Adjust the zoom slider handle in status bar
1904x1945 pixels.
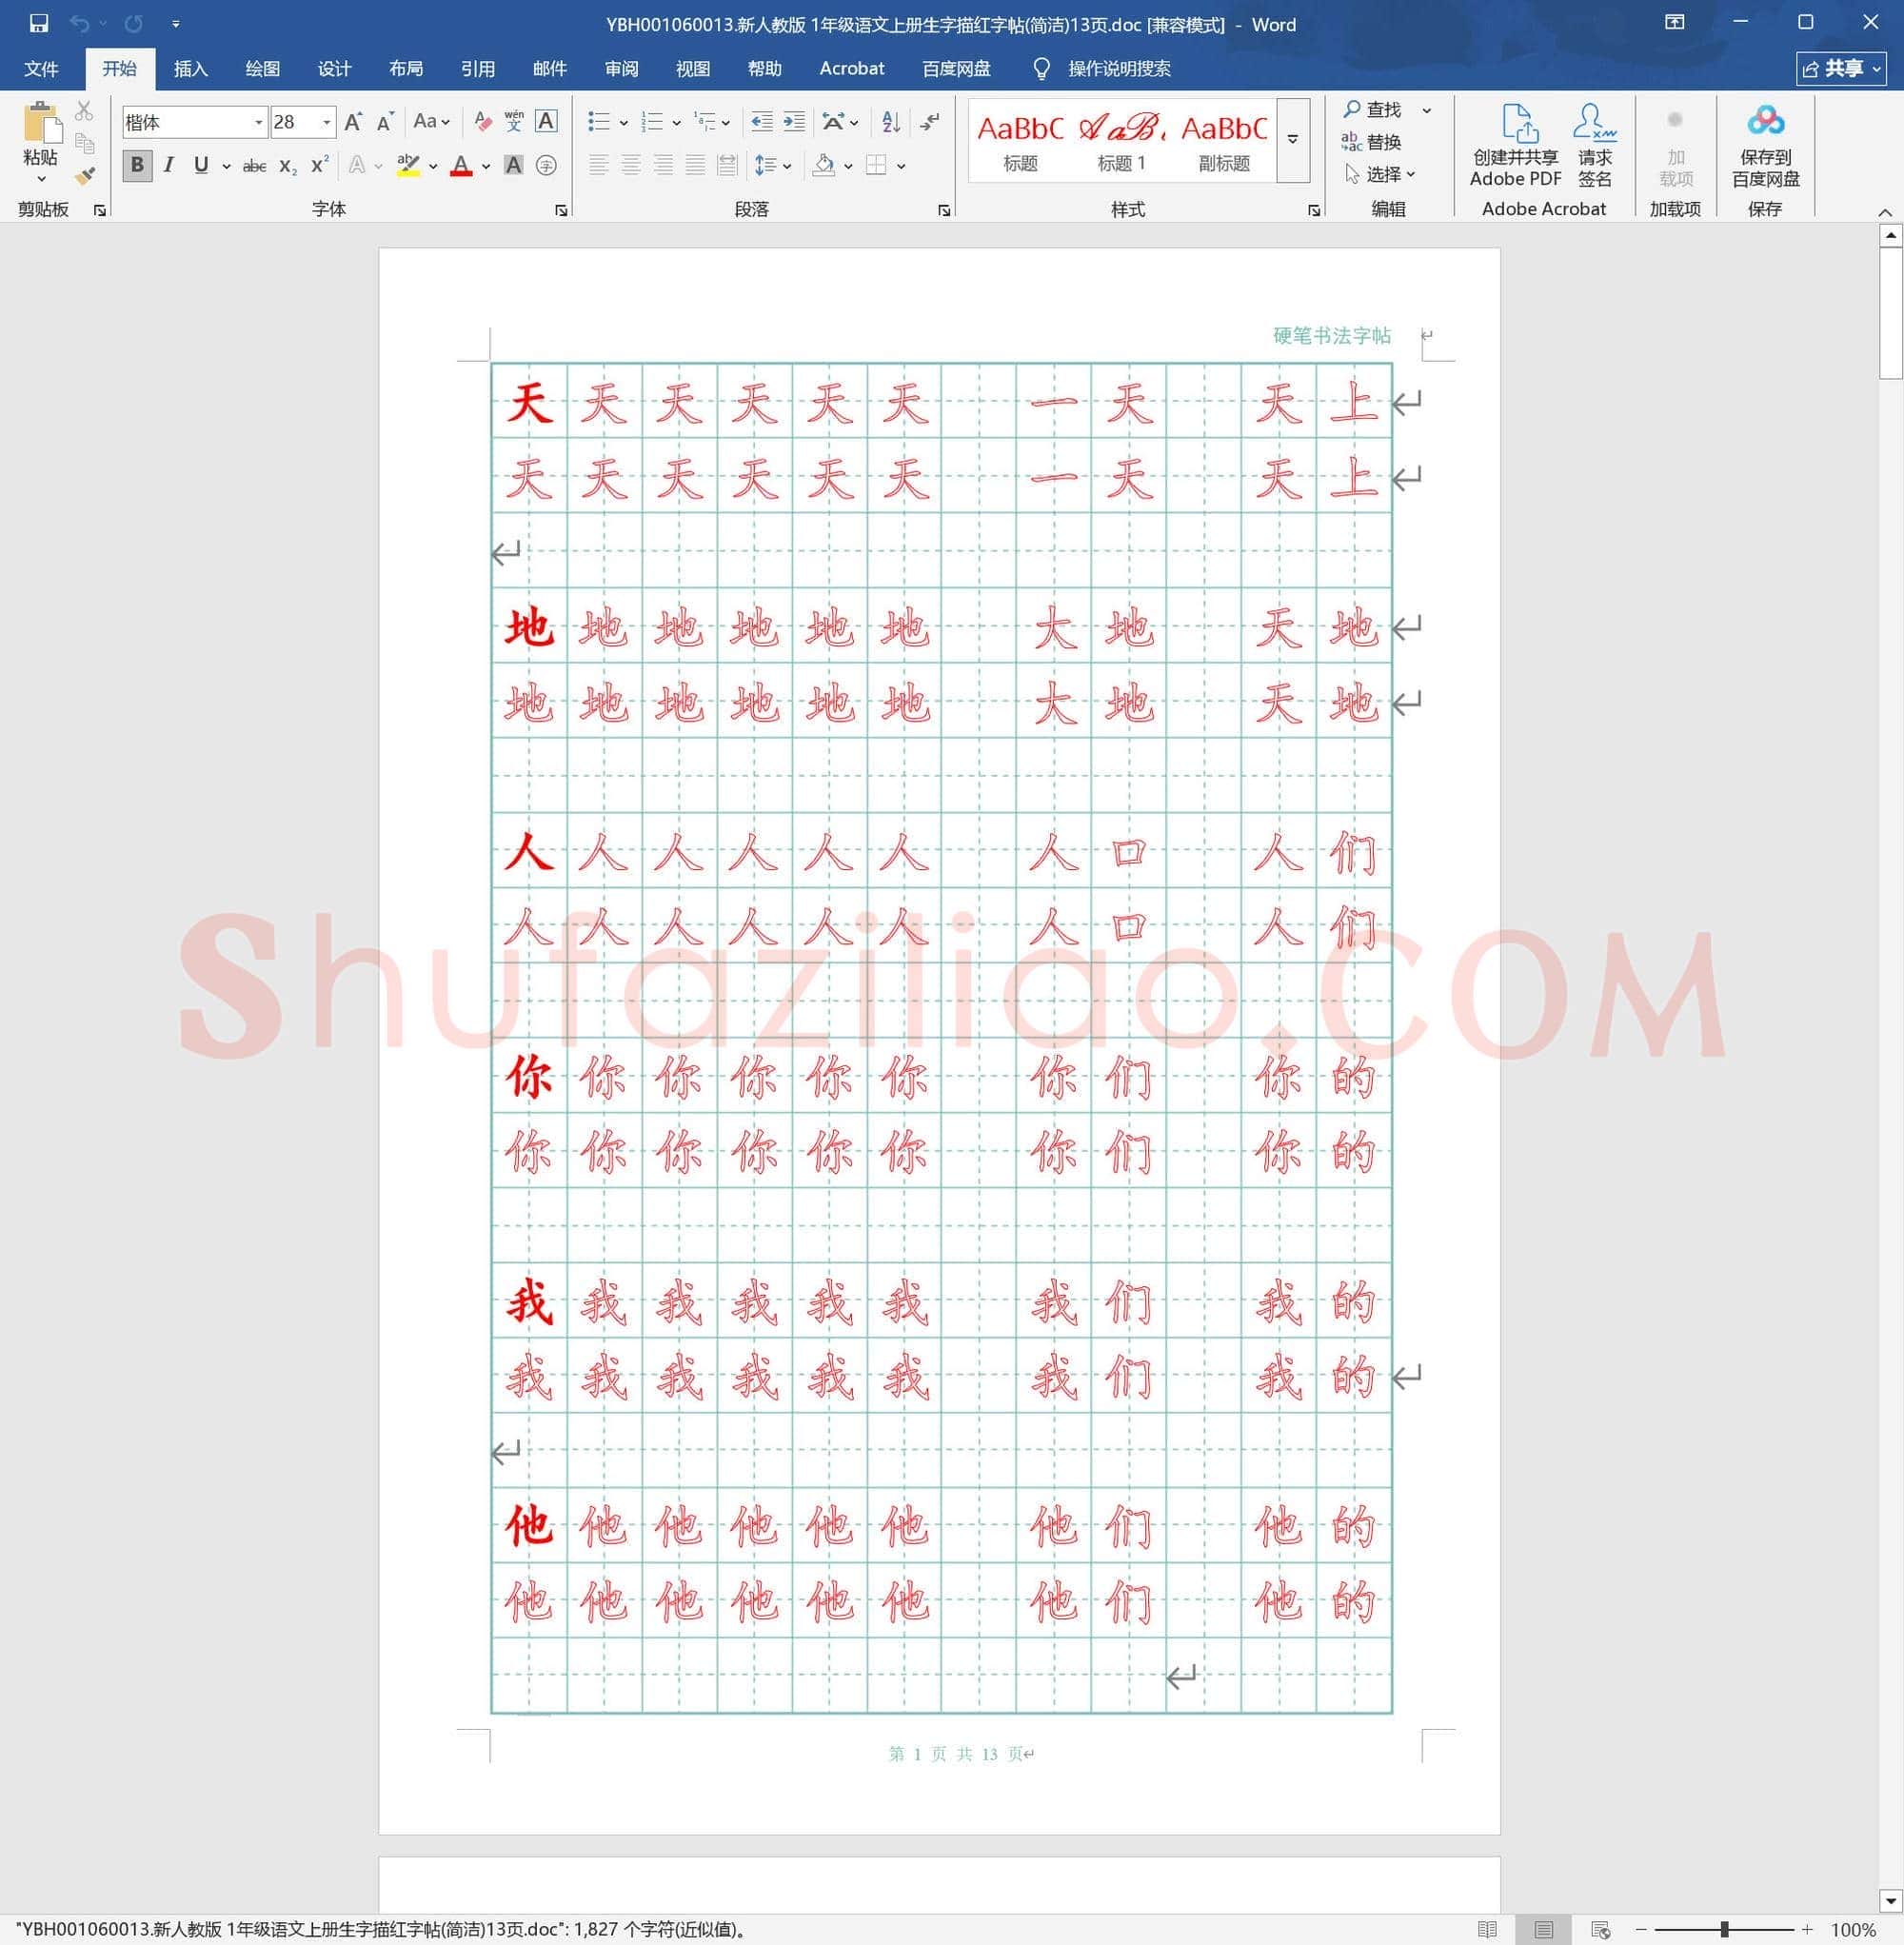coord(1725,1929)
